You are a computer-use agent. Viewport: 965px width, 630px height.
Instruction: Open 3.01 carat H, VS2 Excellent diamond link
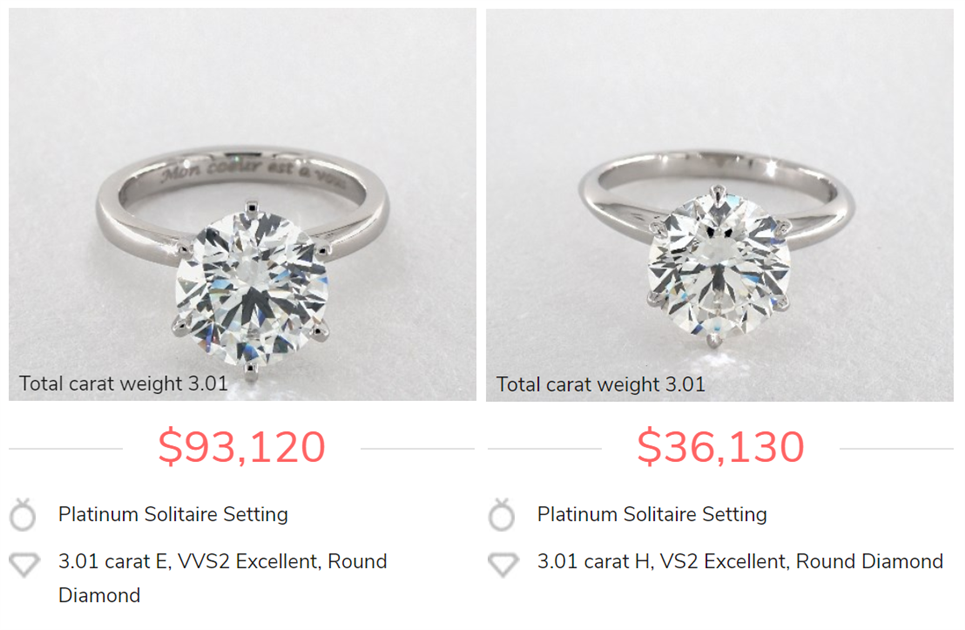click(740, 561)
